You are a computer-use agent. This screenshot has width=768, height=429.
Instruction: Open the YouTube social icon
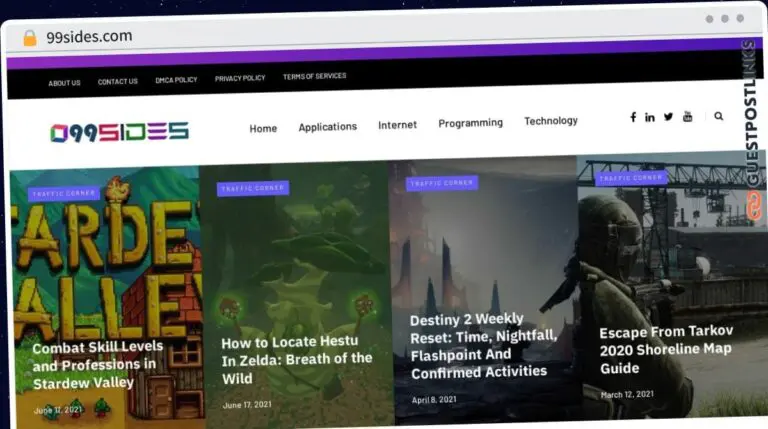[x=687, y=117]
